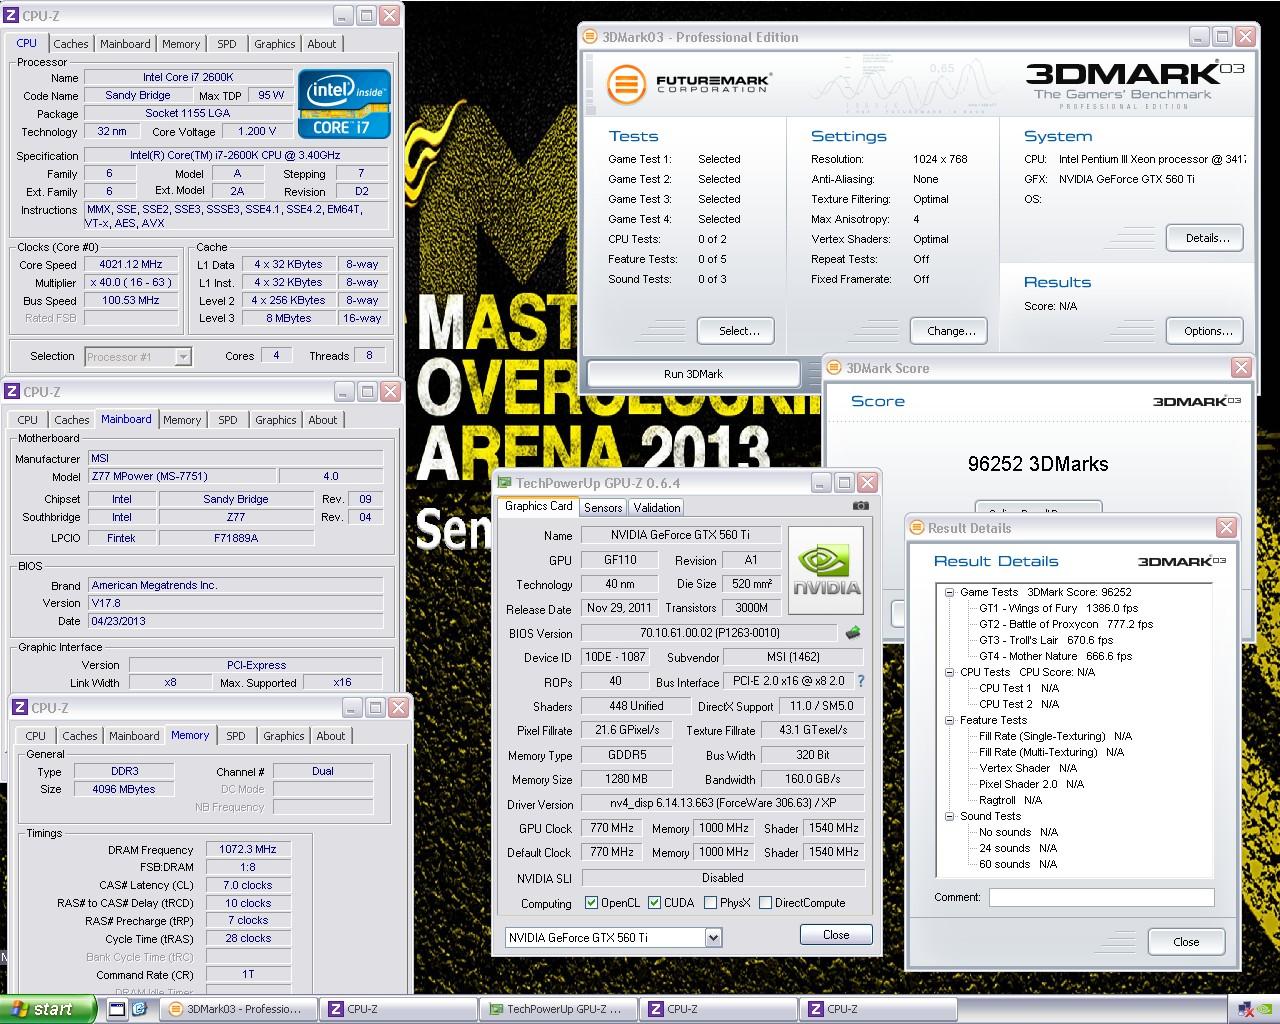Toggle the CUDA checkbox in GPU-Z
The width and height of the screenshot is (1280, 1024).
[x=655, y=903]
